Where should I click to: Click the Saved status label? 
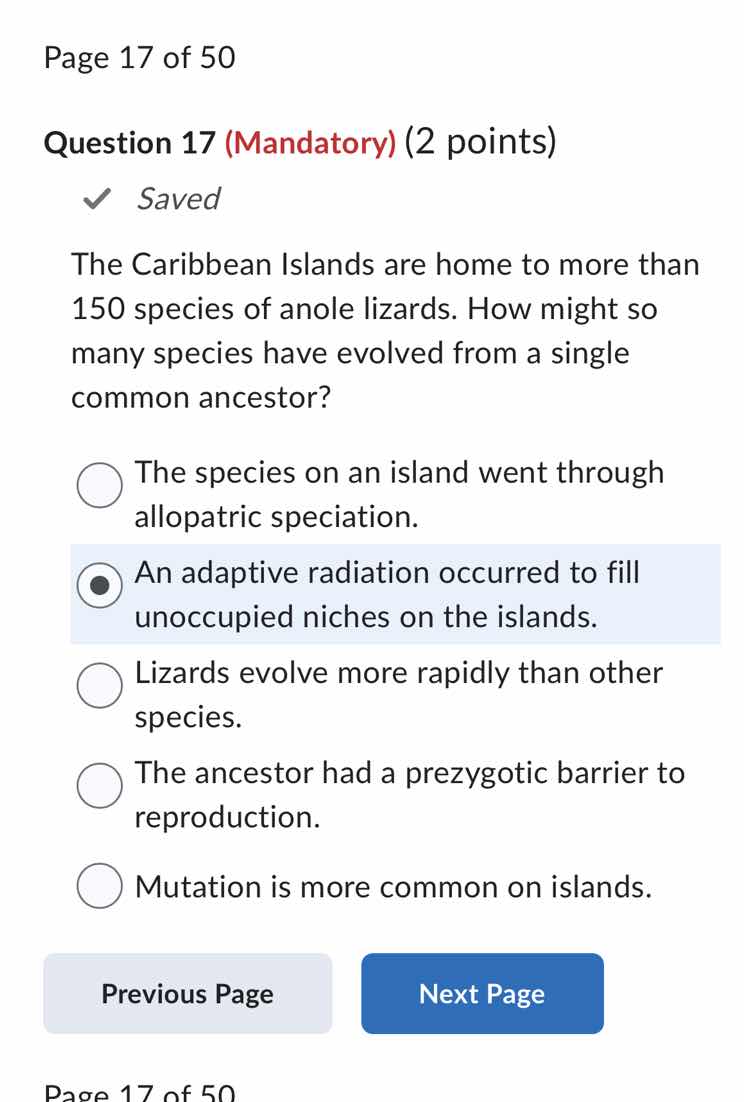point(177,199)
